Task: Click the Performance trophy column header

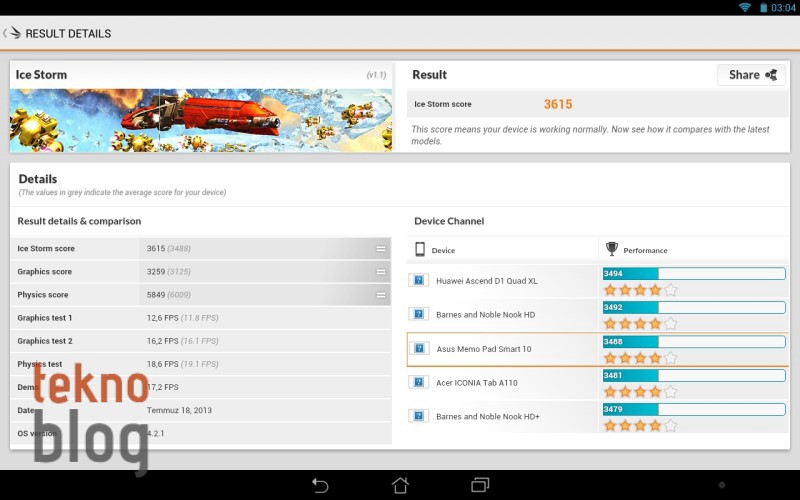Action: [612, 249]
